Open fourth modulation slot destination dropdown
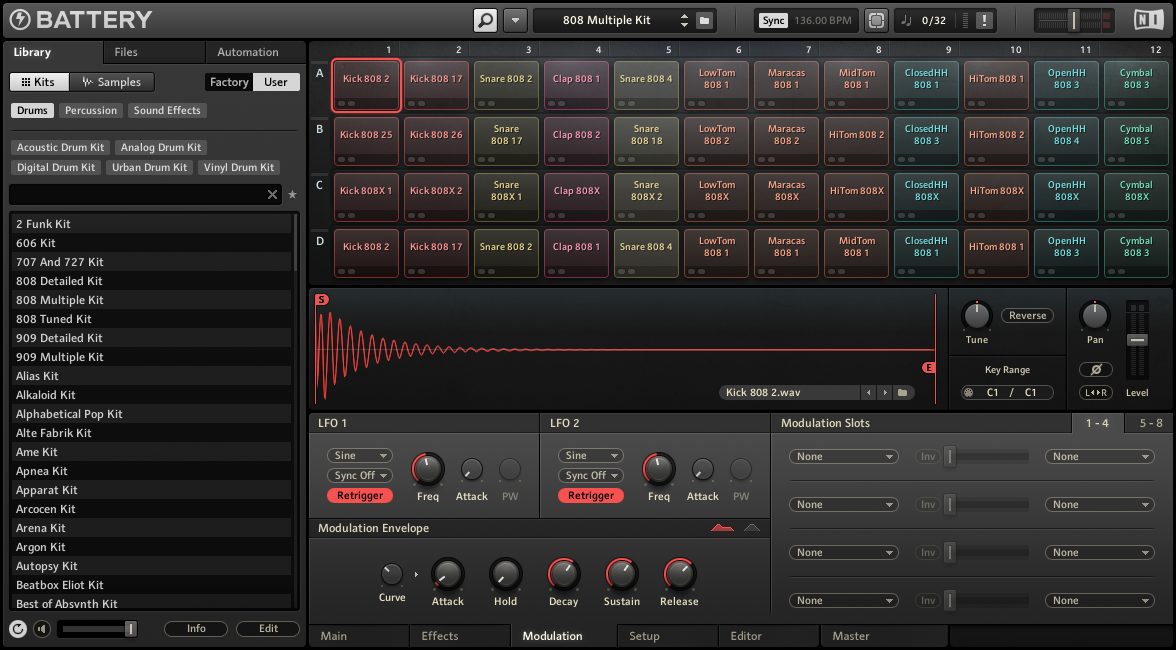 (1099, 601)
